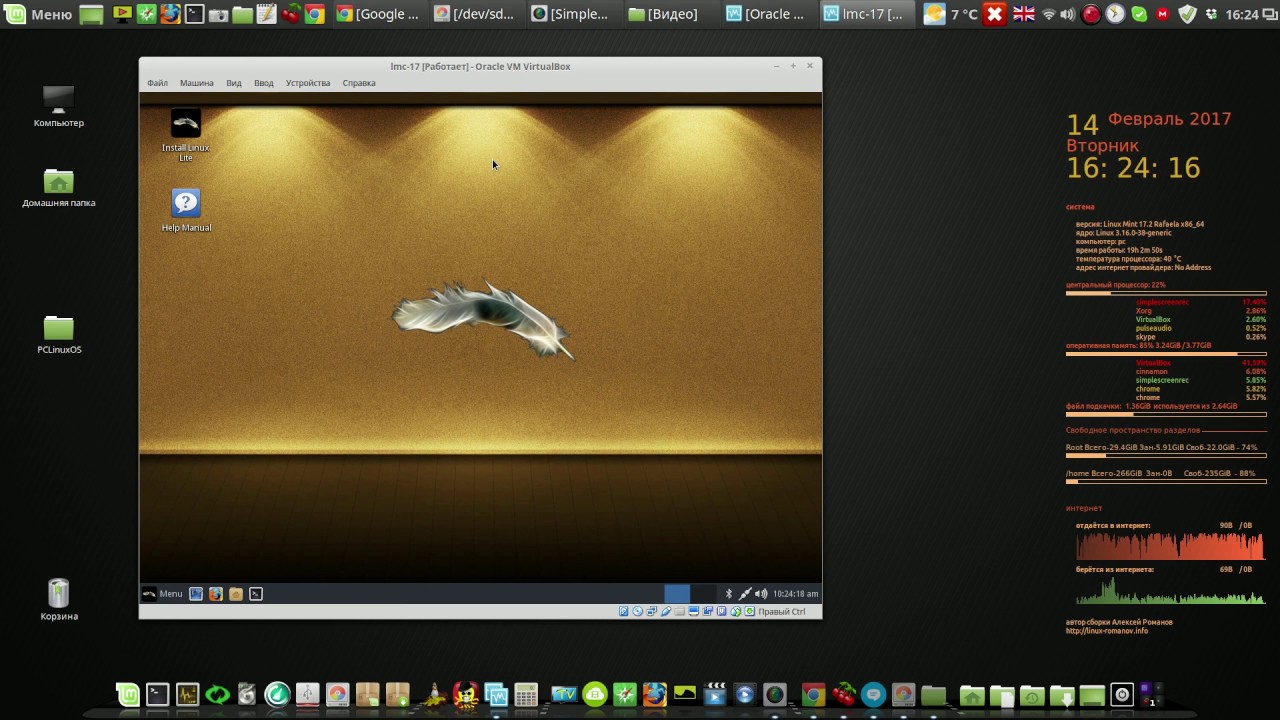Launch Firefox from the Linux Lite panel
The image size is (1280, 720).
coord(216,594)
